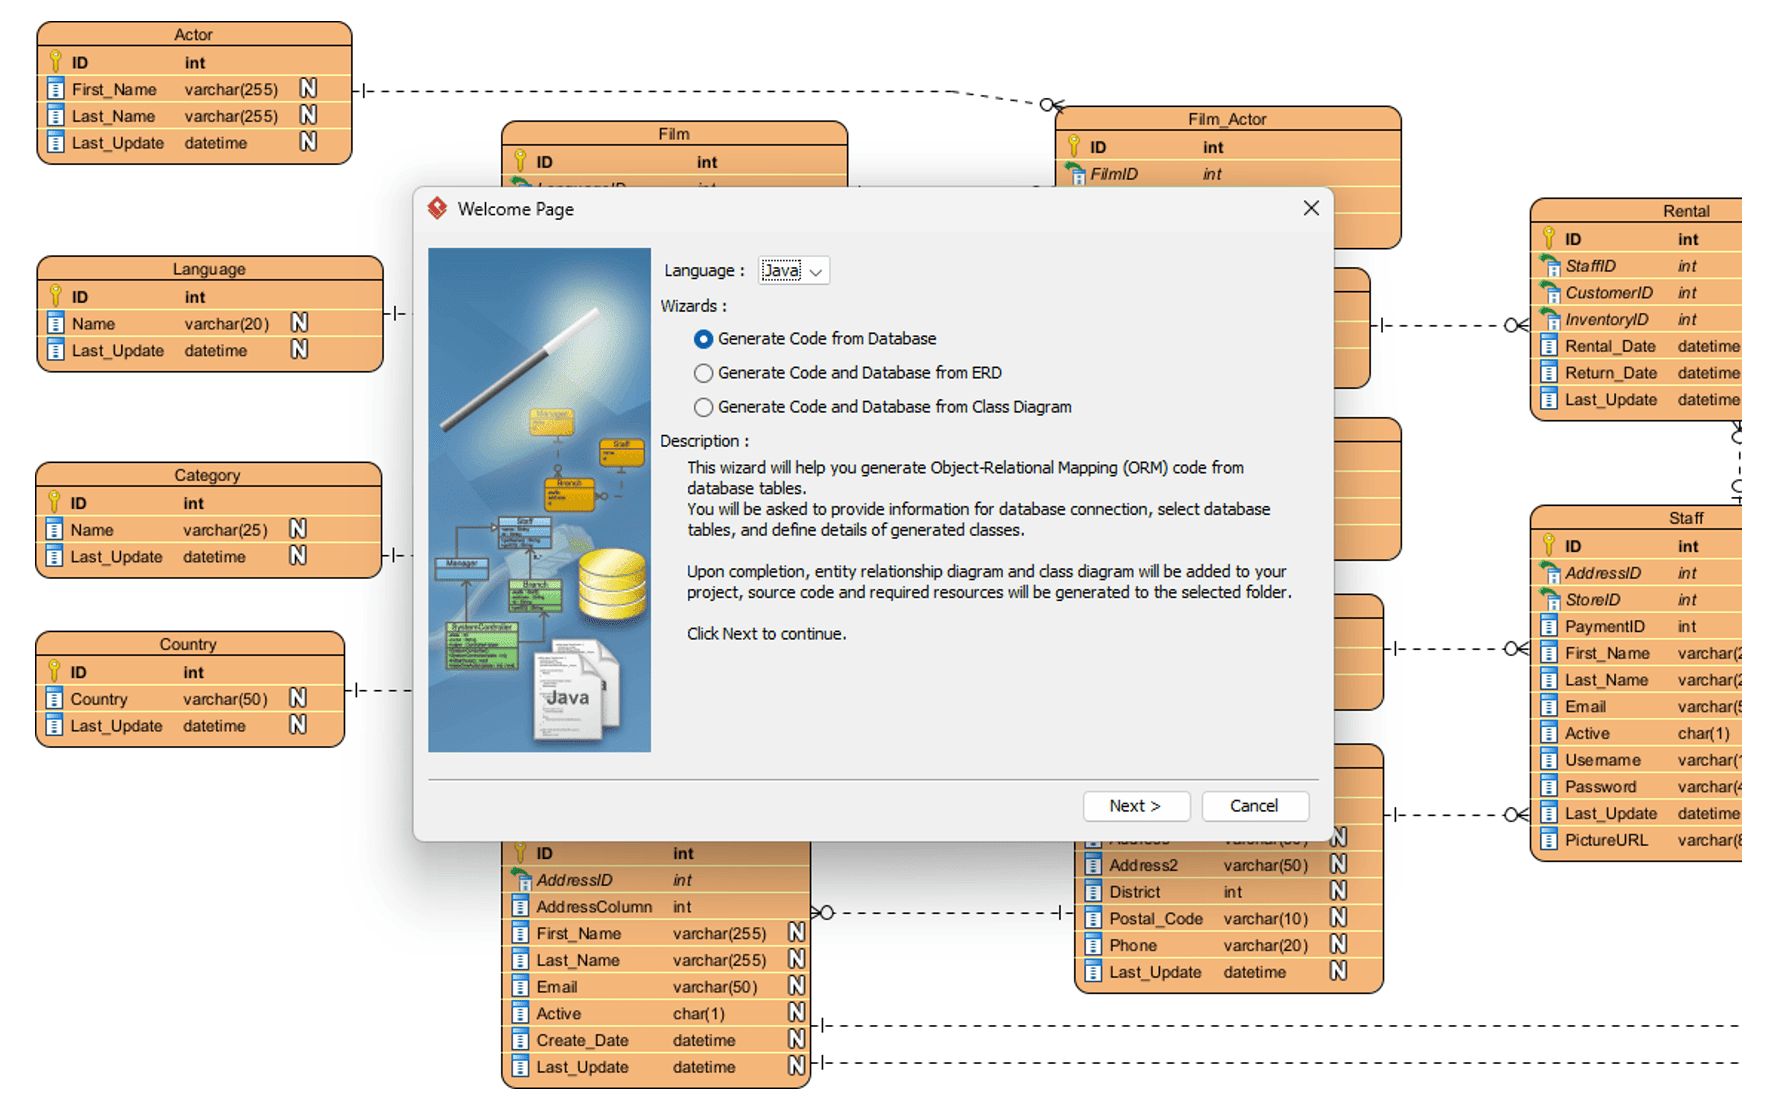Click the column icon next to Language table's Name field
The image size is (1777, 1110).
tap(56, 323)
